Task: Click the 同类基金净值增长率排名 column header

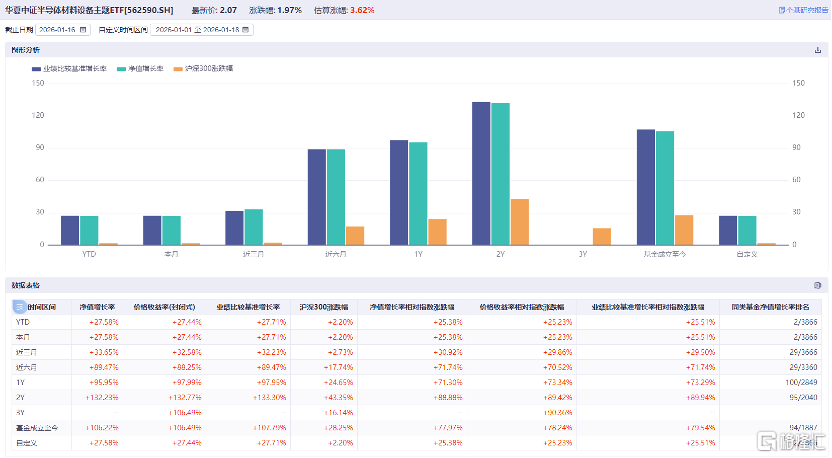Action: [x=770, y=307]
